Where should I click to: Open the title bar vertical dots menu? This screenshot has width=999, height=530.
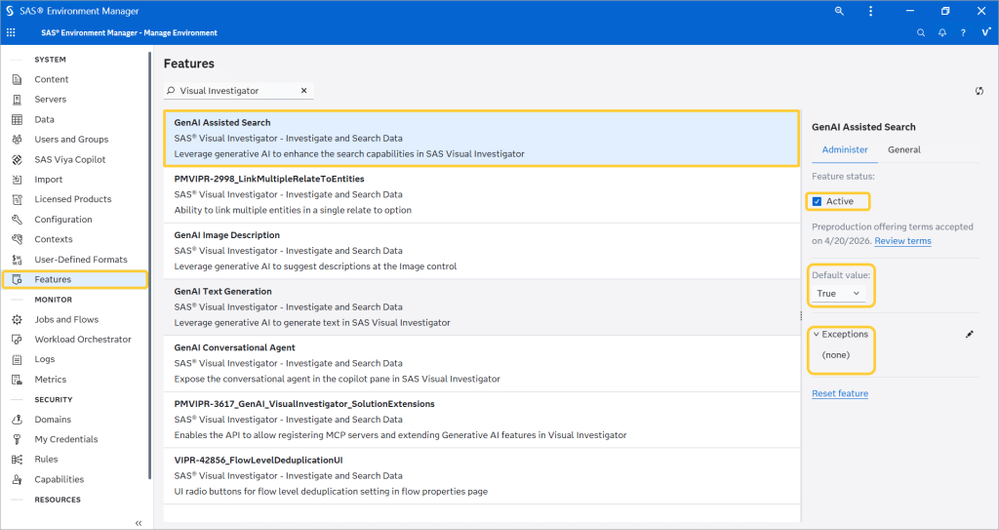[870, 11]
